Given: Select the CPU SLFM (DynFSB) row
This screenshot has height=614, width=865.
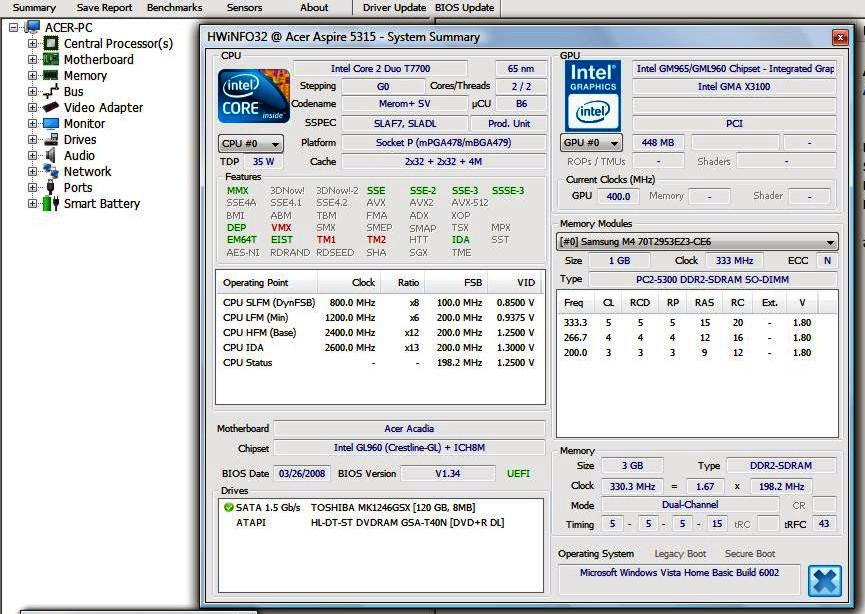Looking at the screenshot, I should pos(378,302).
